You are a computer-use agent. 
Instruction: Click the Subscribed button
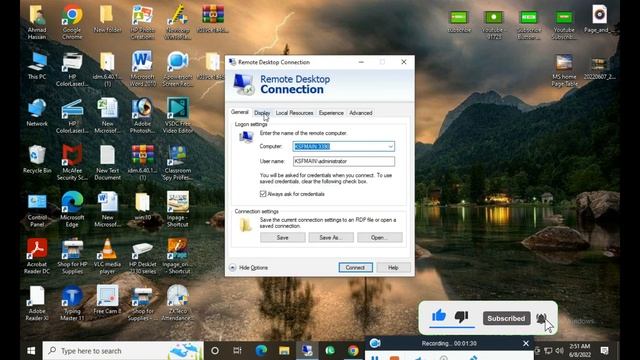507,318
